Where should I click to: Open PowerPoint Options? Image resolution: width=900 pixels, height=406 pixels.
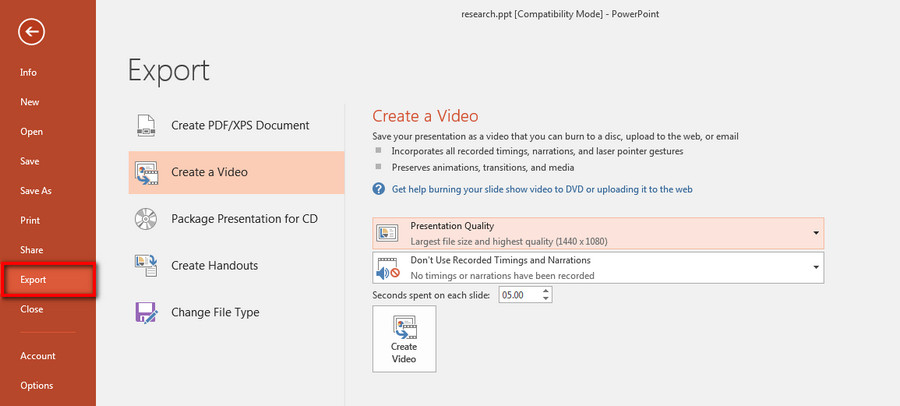(x=37, y=385)
